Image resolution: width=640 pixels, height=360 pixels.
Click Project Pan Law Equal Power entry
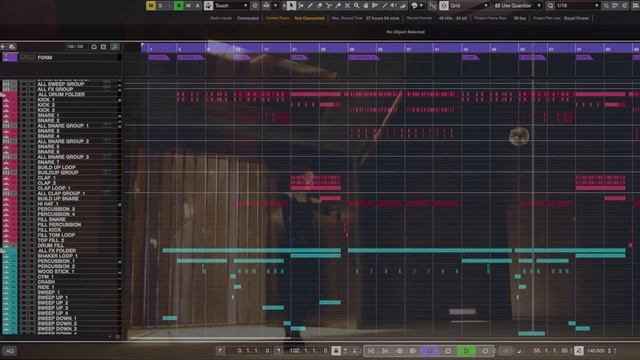561,18
